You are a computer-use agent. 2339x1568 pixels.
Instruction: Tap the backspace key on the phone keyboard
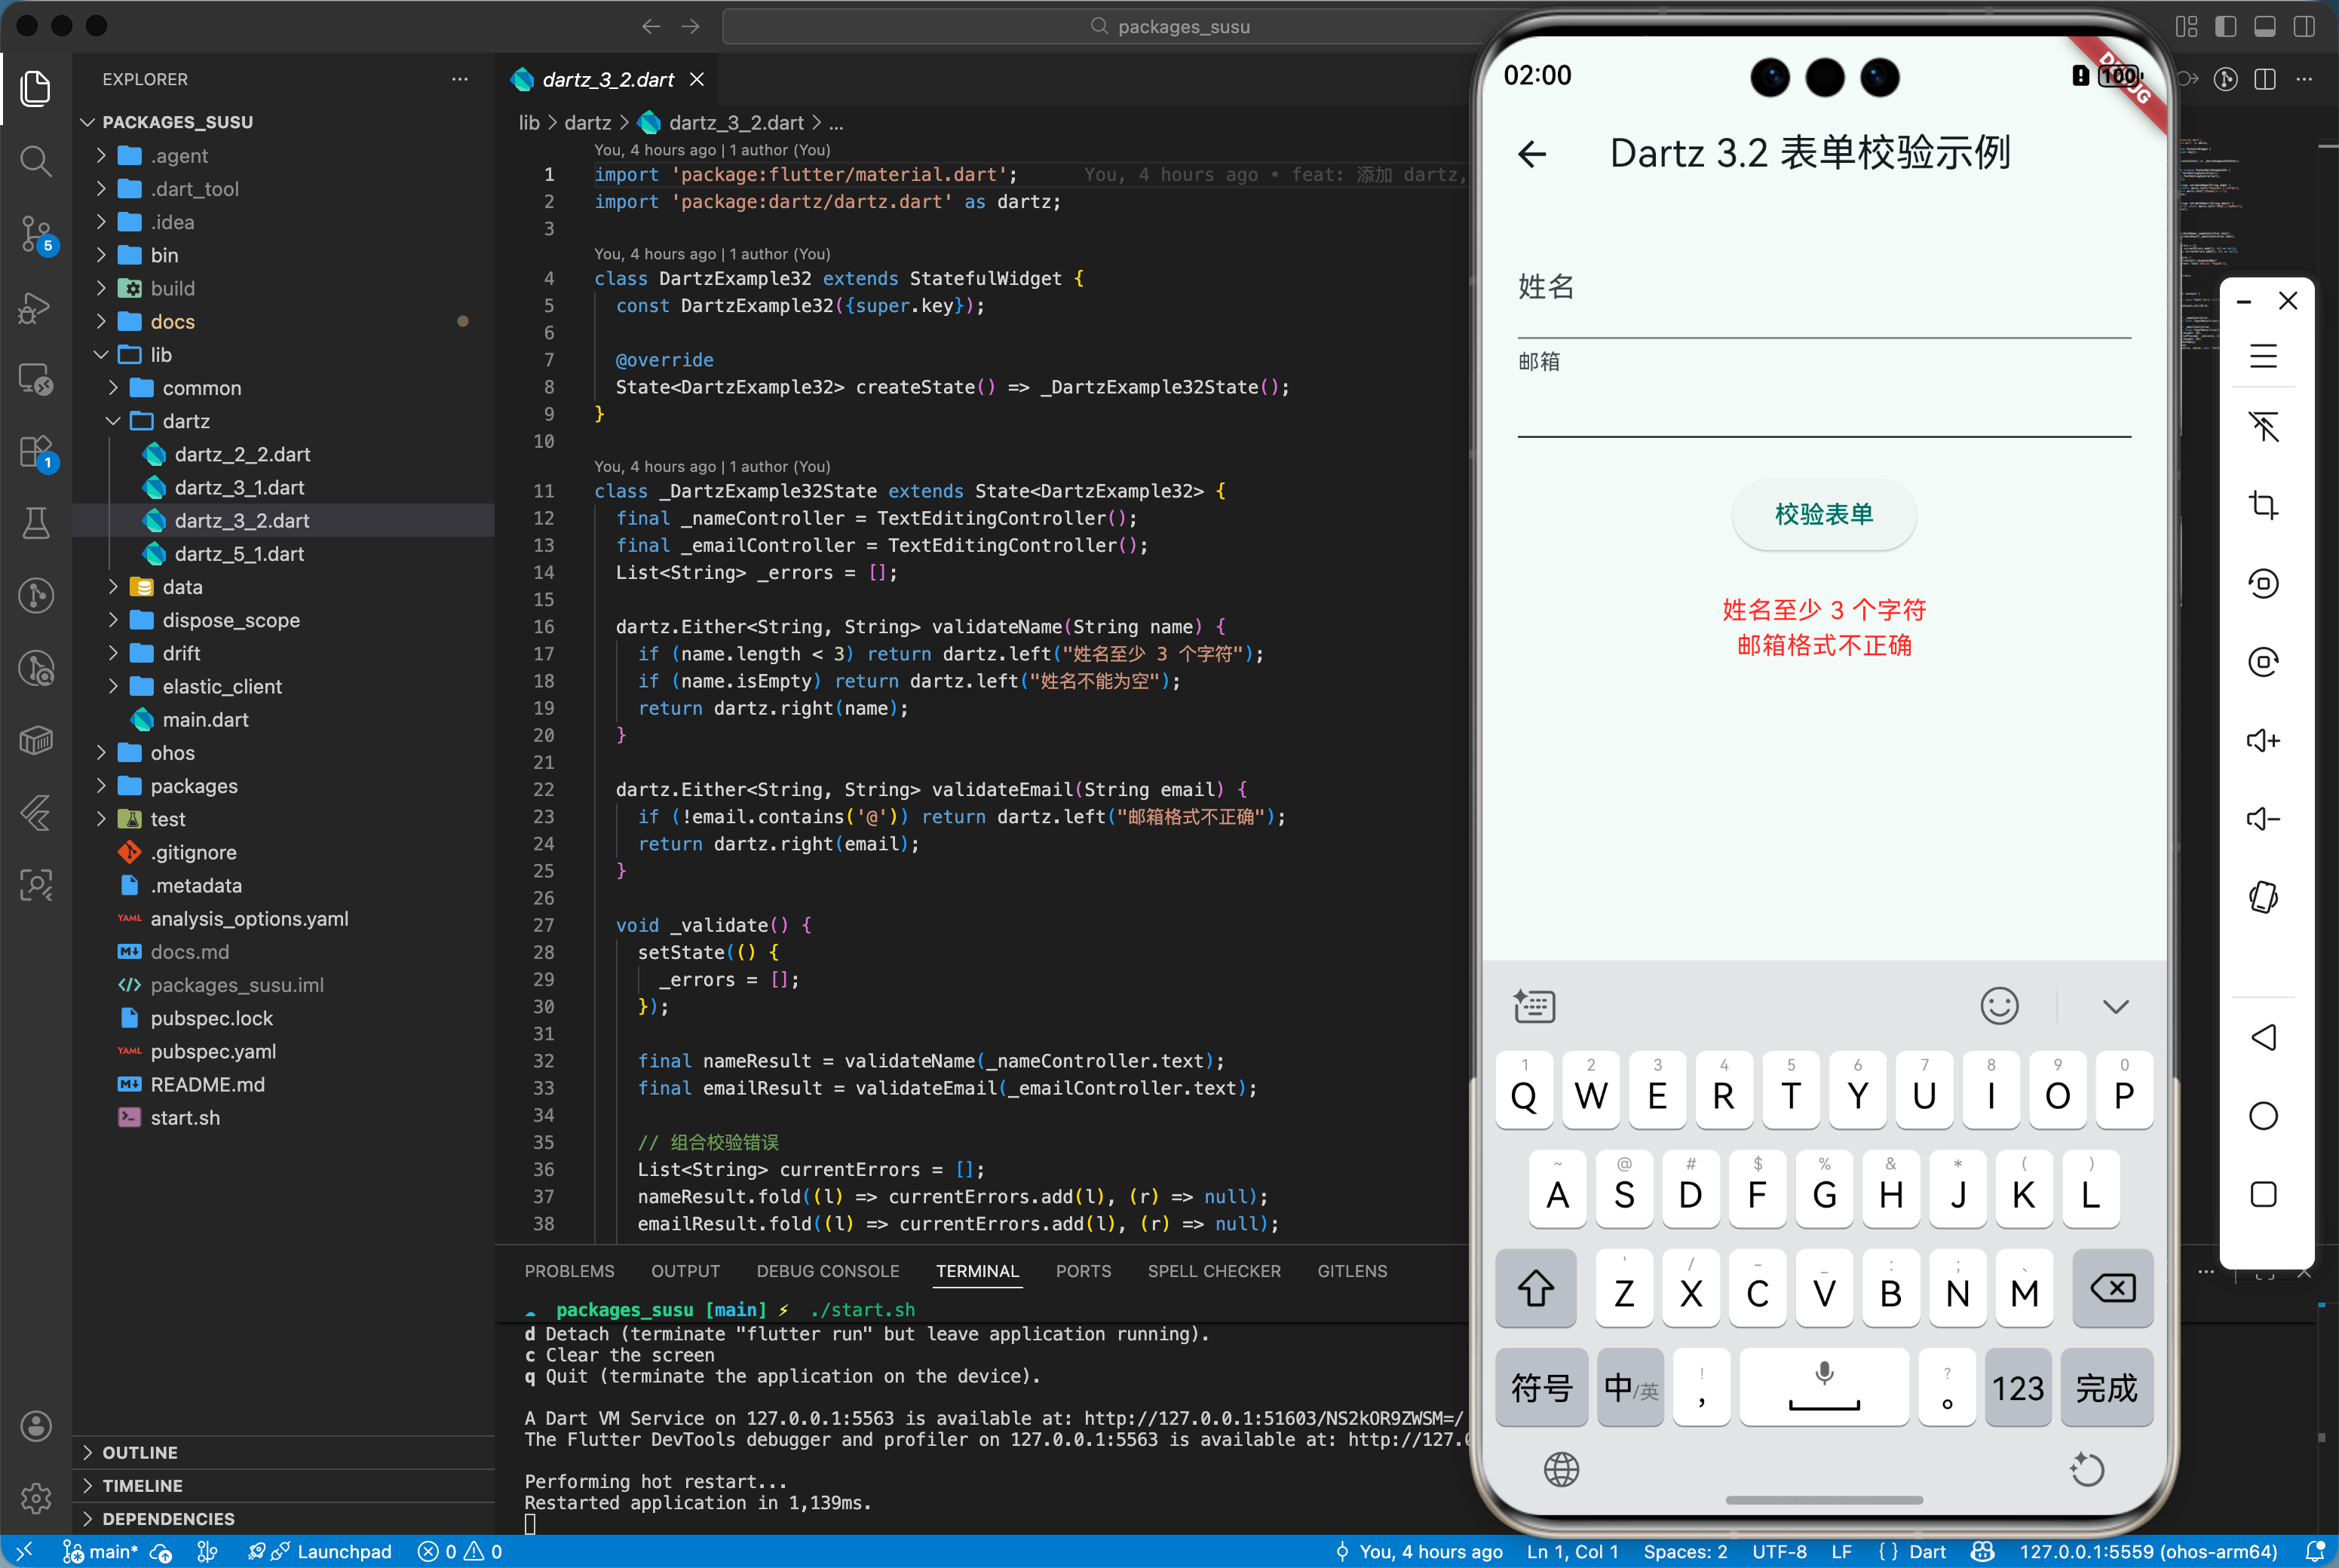point(2113,1288)
